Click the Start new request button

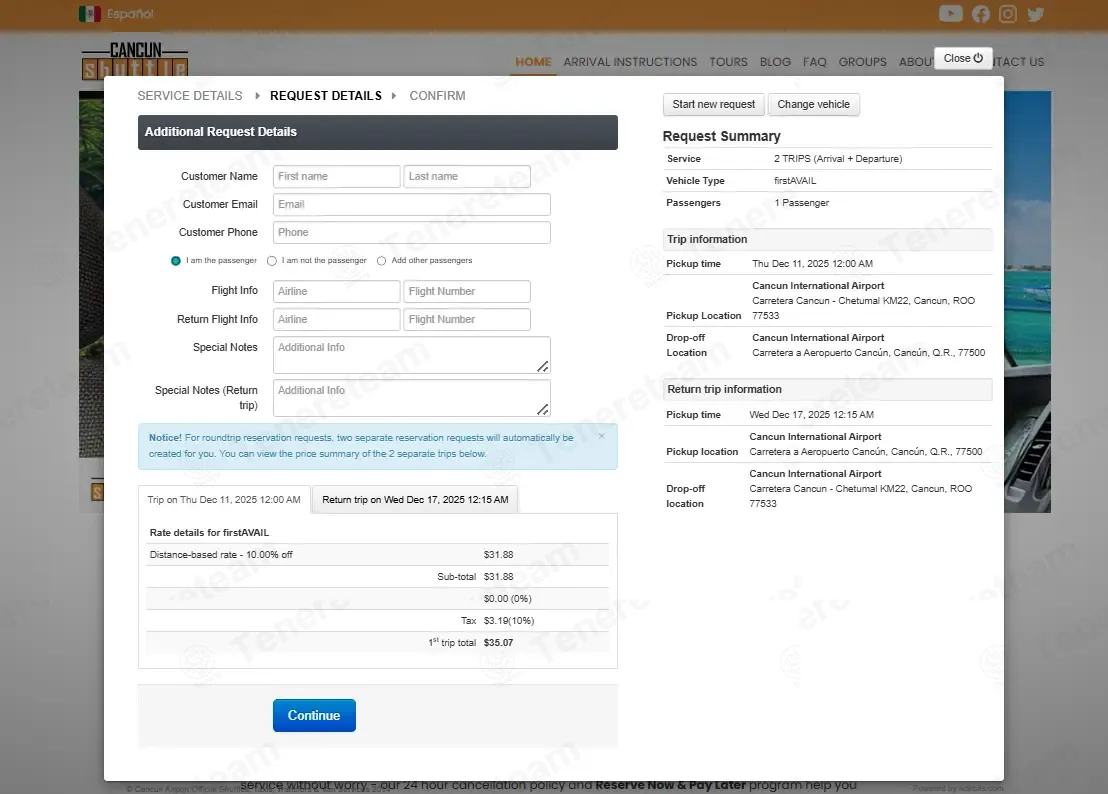click(x=713, y=105)
